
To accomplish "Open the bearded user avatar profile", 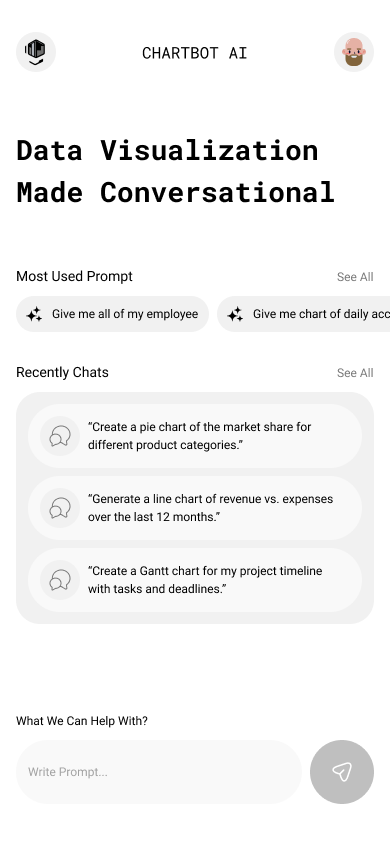I will click(x=354, y=52).
